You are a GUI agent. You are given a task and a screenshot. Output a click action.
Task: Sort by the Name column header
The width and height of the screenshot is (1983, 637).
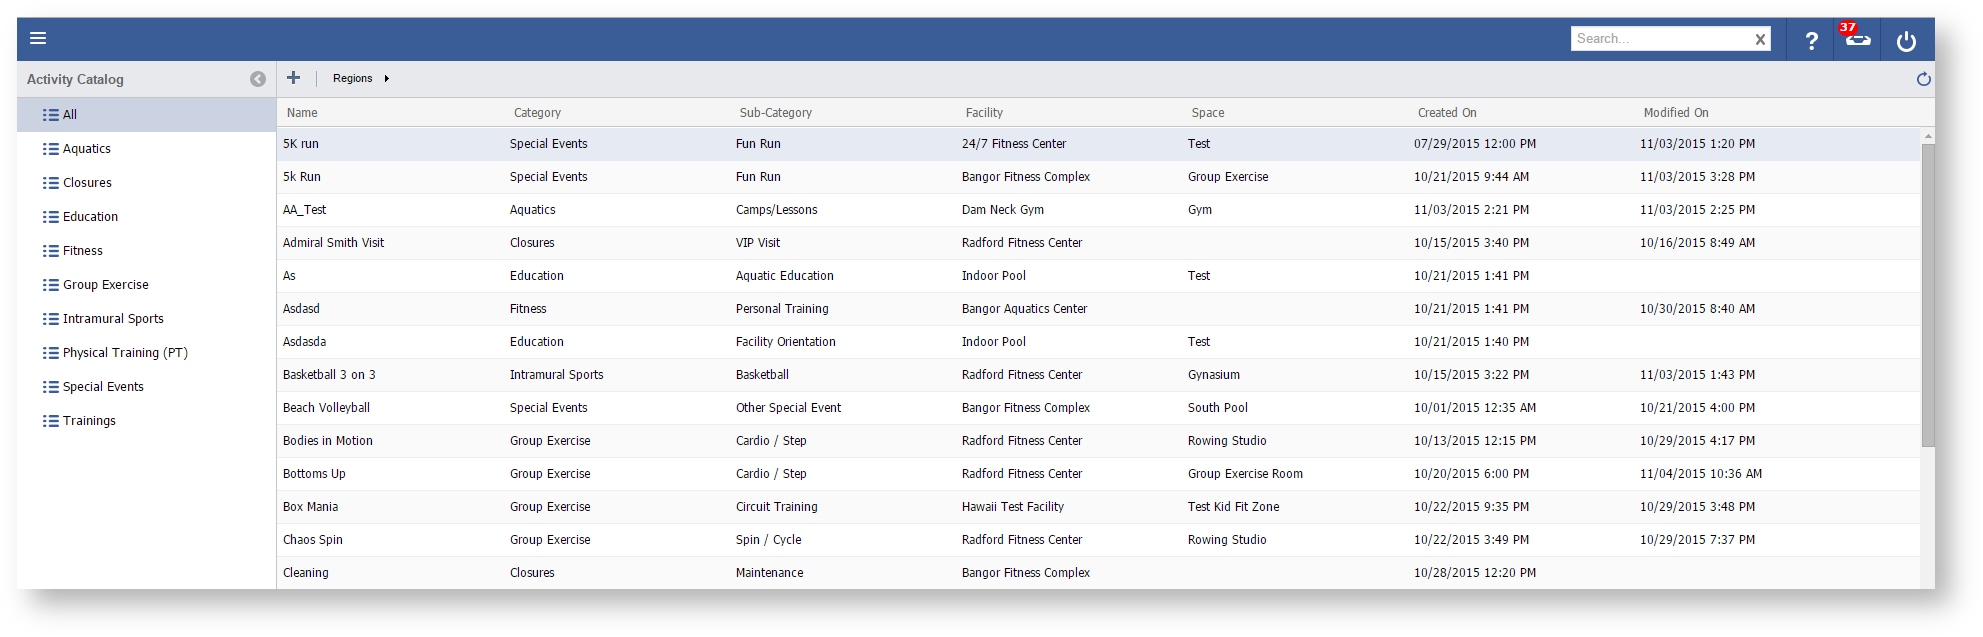(x=302, y=113)
